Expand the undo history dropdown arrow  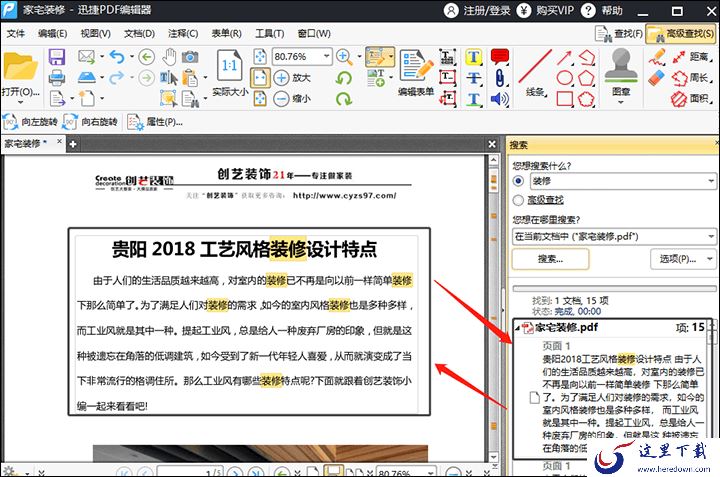pos(132,56)
